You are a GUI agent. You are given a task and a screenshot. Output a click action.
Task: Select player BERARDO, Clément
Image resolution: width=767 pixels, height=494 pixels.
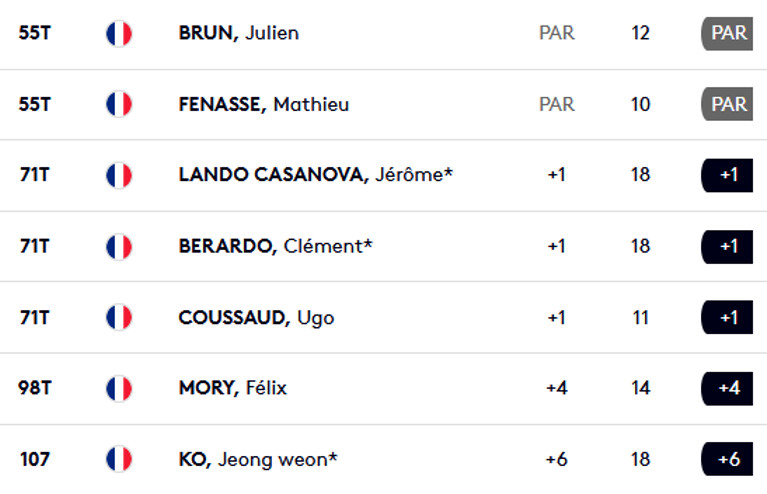pyautogui.click(x=275, y=246)
